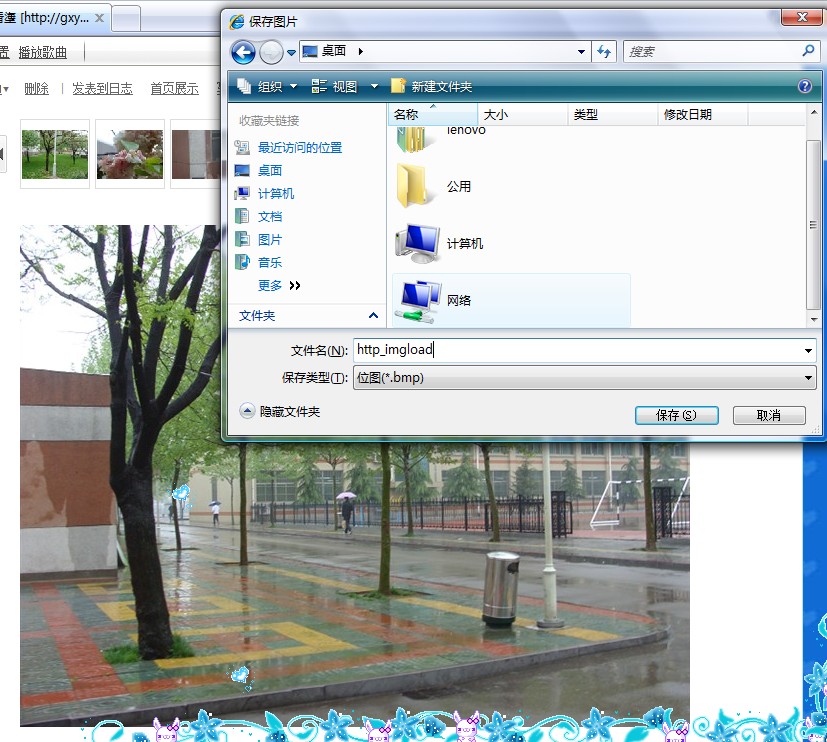Select the green park thumbnail
The height and width of the screenshot is (742, 827).
tap(55, 154)
